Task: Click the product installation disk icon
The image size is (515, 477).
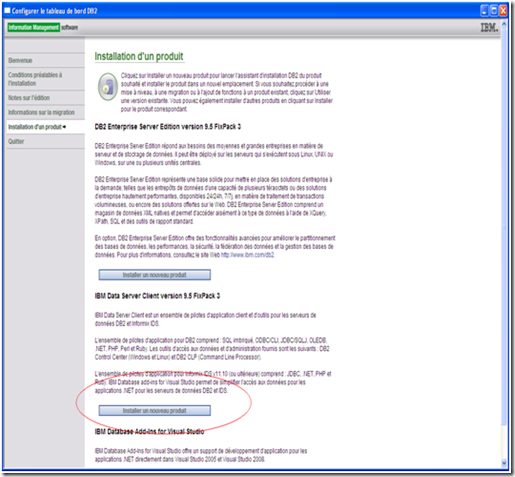Action: coord(108,87)
